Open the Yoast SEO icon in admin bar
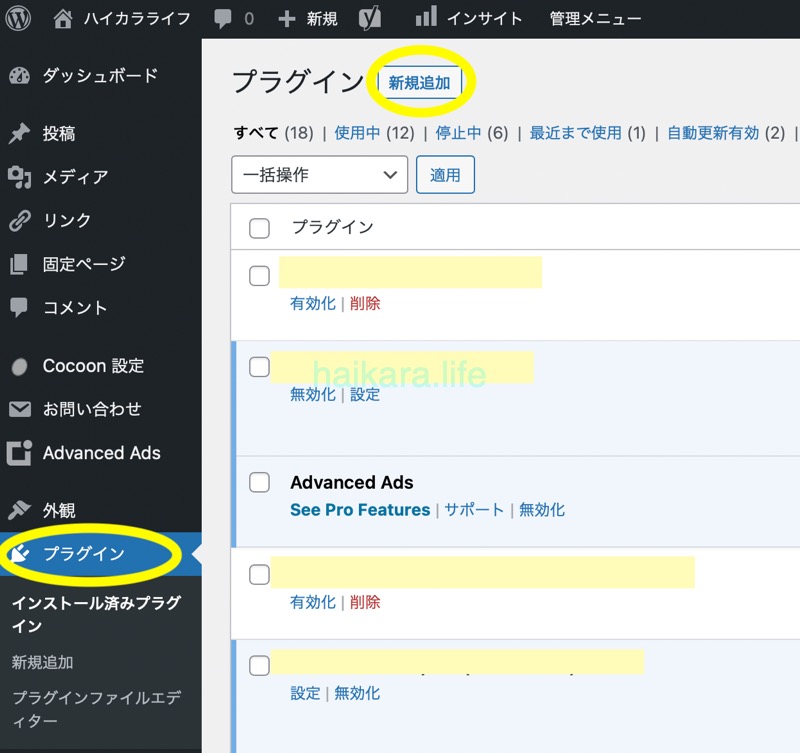Viewport: 800px width, 753px height. [370, 19]
